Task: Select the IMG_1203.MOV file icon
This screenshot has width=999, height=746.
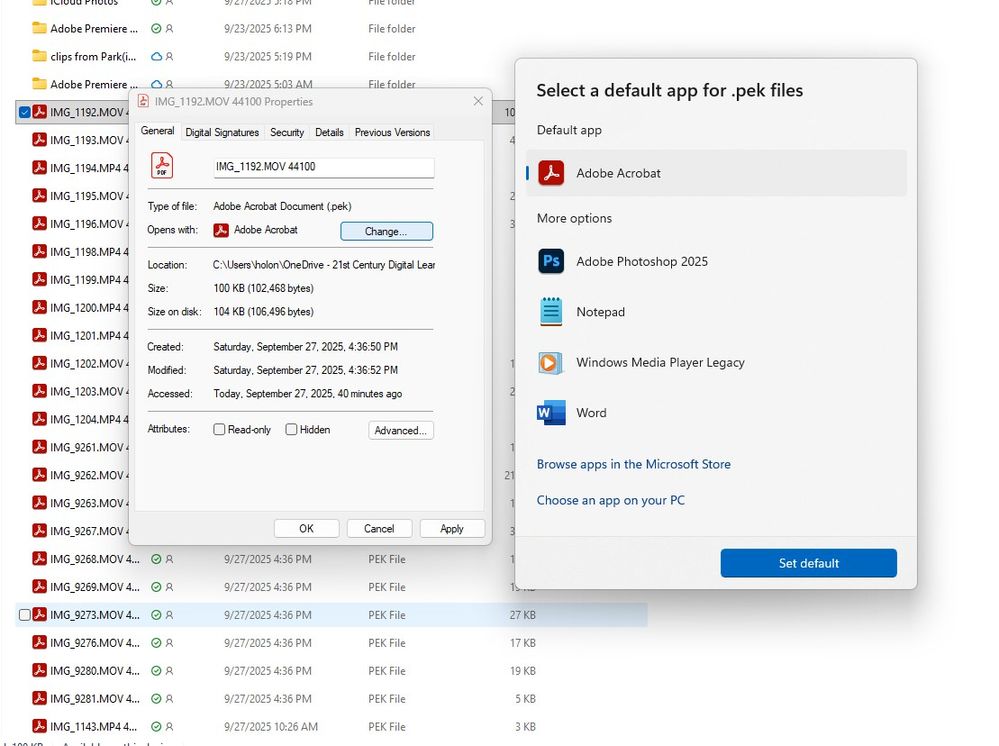Action: [40, 391]
